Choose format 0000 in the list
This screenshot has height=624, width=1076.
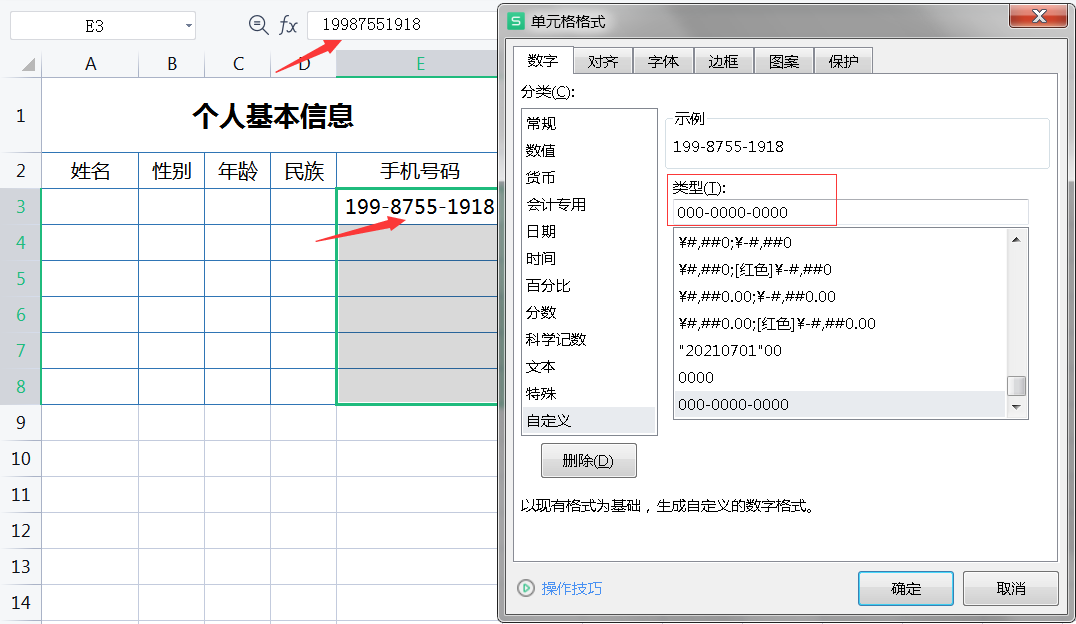[841, 378]
